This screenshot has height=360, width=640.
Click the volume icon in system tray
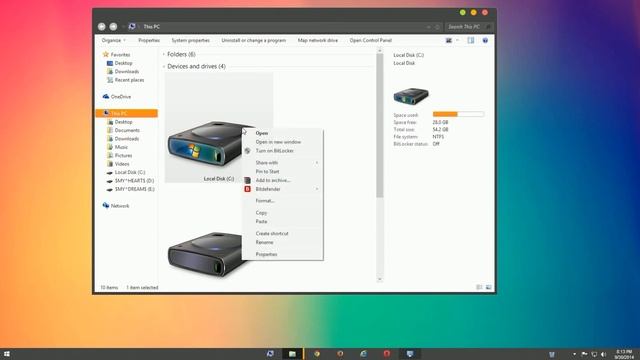[604, 354]
